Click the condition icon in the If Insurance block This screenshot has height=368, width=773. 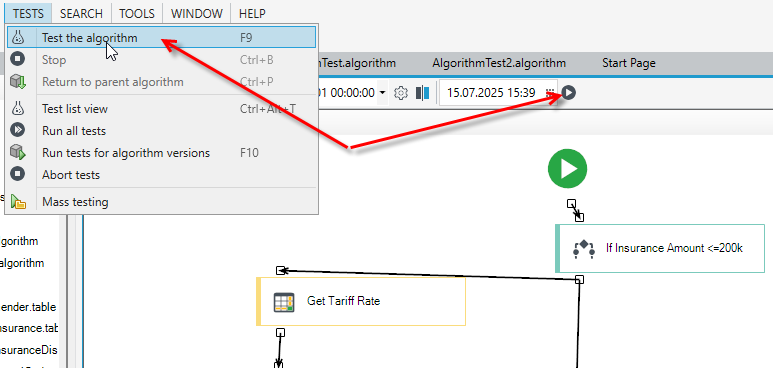[x=583, y=249]
